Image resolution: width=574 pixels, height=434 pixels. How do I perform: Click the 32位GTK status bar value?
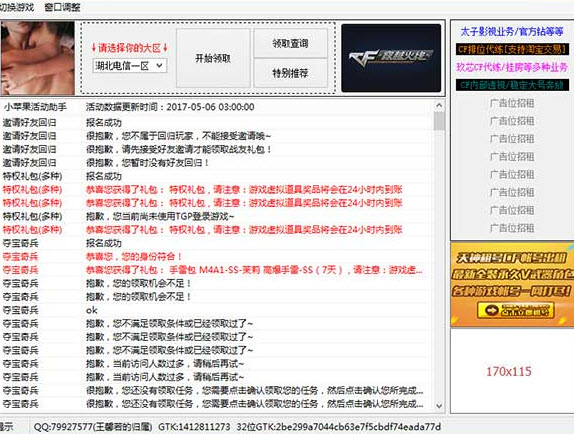click(x=339, y=427)
